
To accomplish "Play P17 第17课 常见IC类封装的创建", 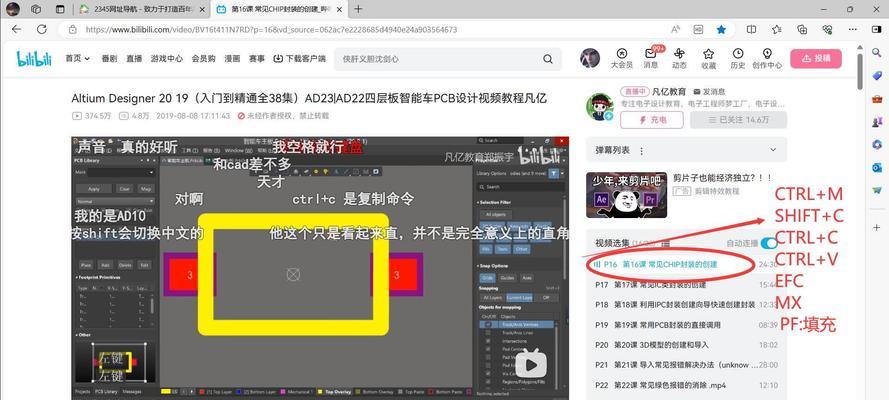I will point(686,284).
